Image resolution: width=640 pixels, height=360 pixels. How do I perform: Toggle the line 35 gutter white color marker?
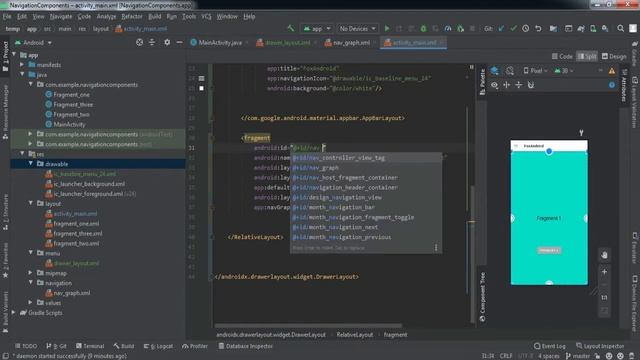[x=201, y=88]
